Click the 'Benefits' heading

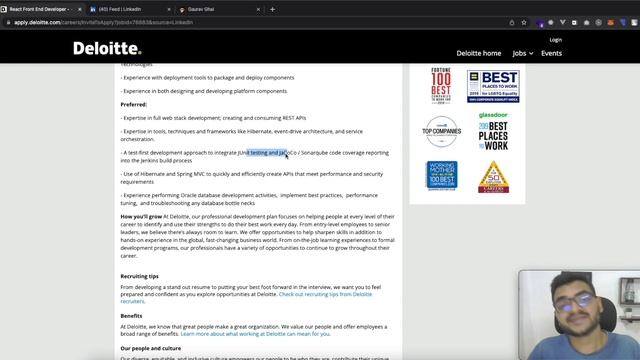tap(131, 316)
